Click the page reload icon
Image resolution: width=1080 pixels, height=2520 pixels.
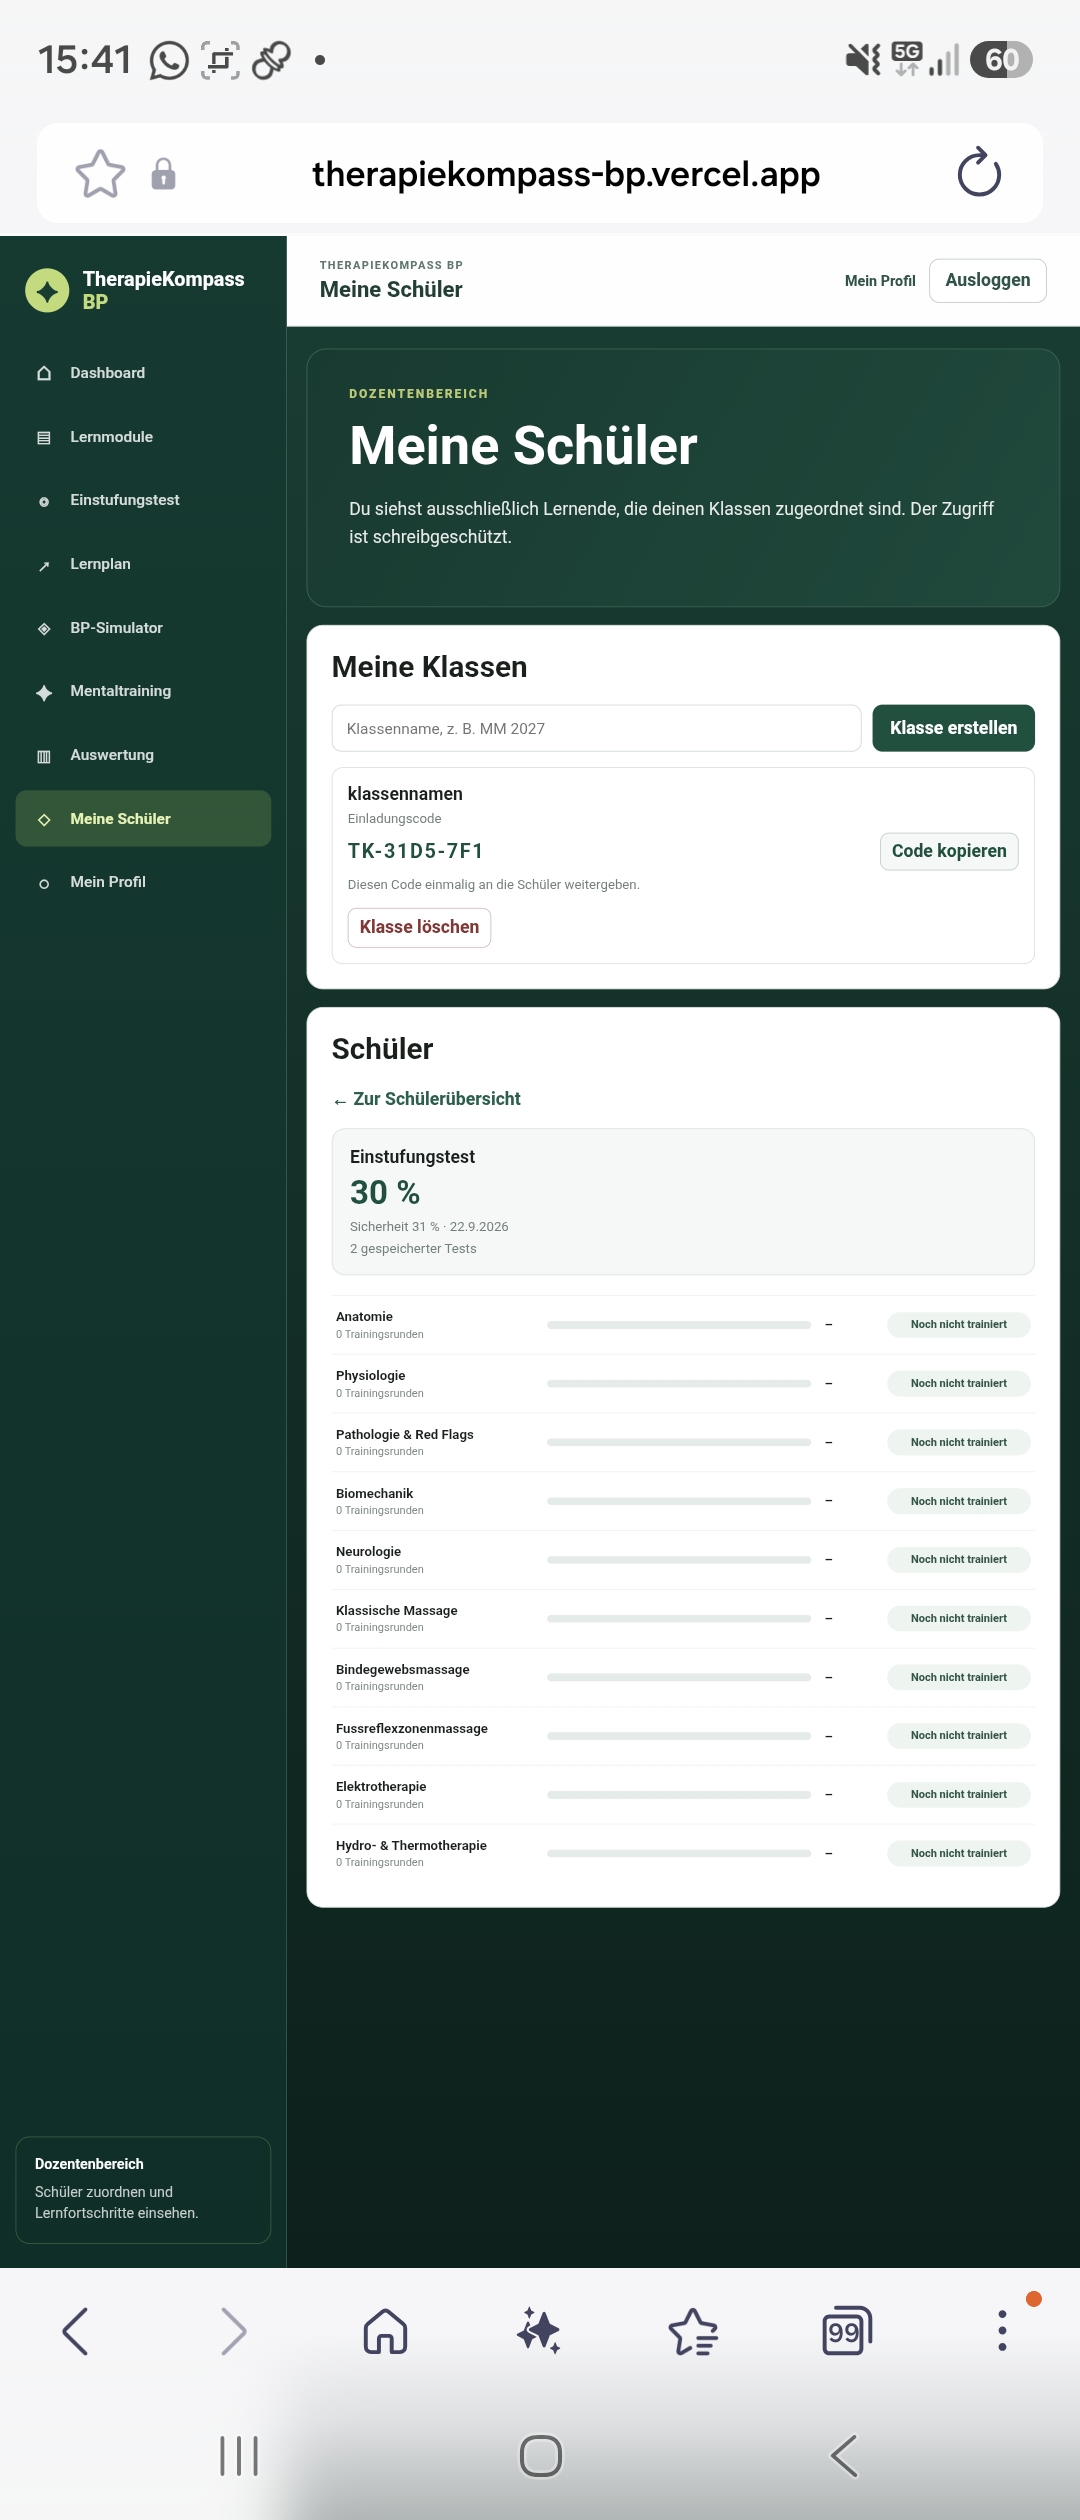[x=979, y=173]
